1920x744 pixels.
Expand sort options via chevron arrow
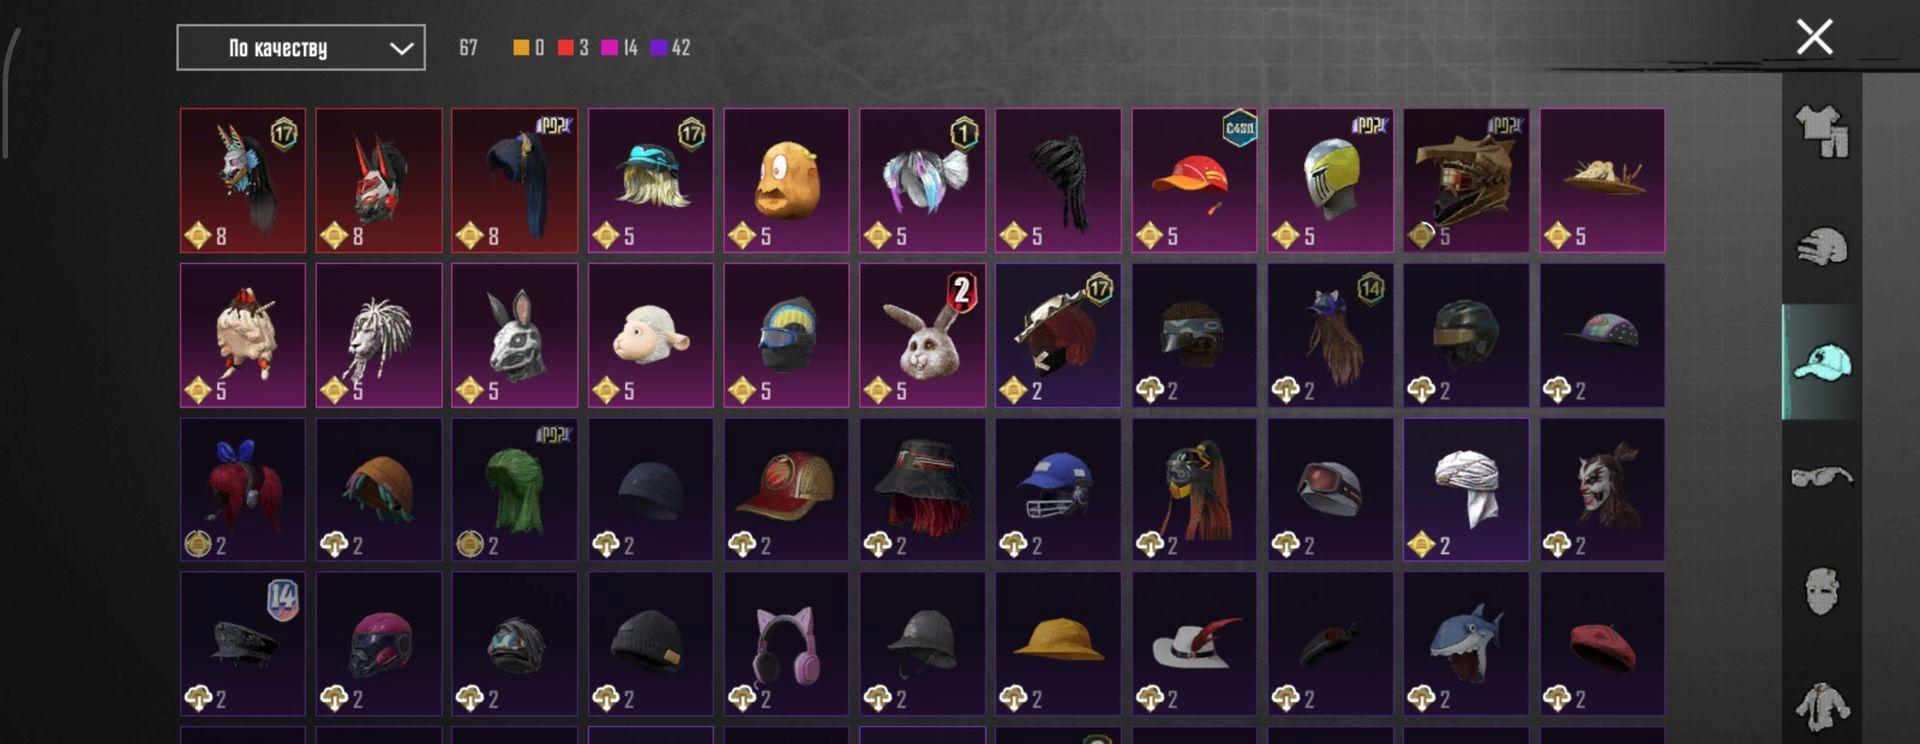tap(401, 48)
